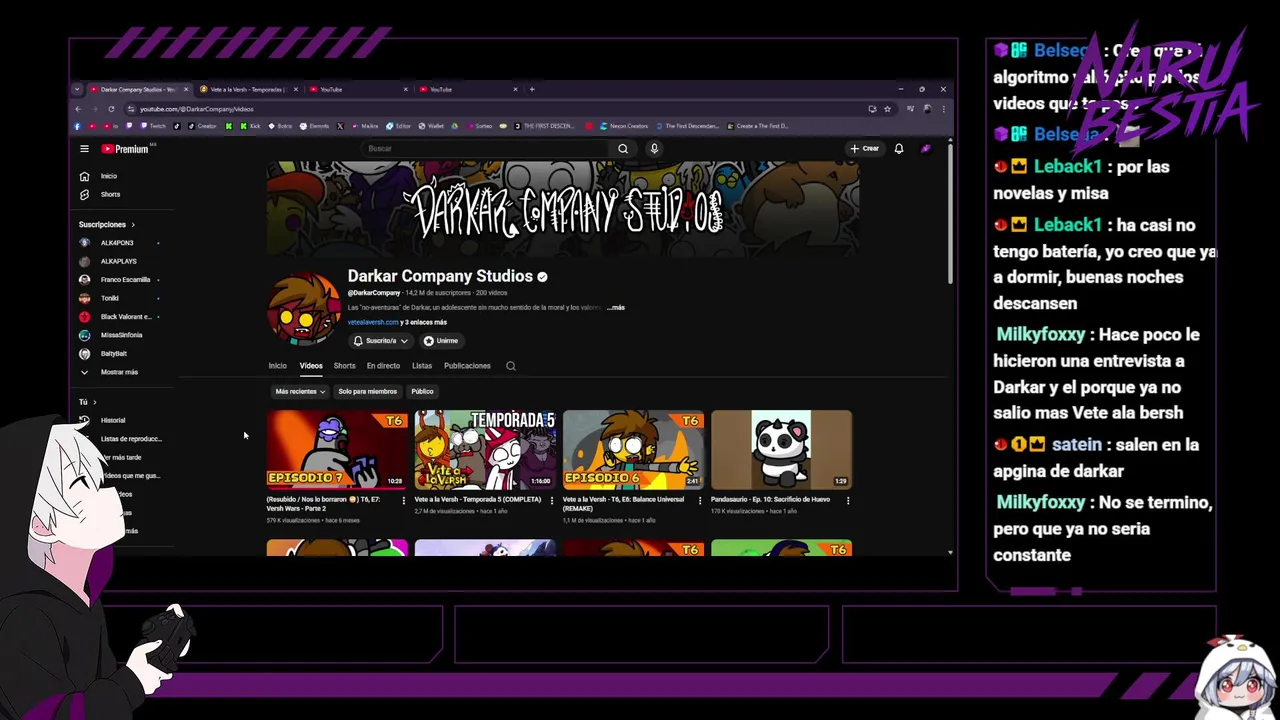
Task: Click the search magnifier button
Action: [x=623, y=148]
